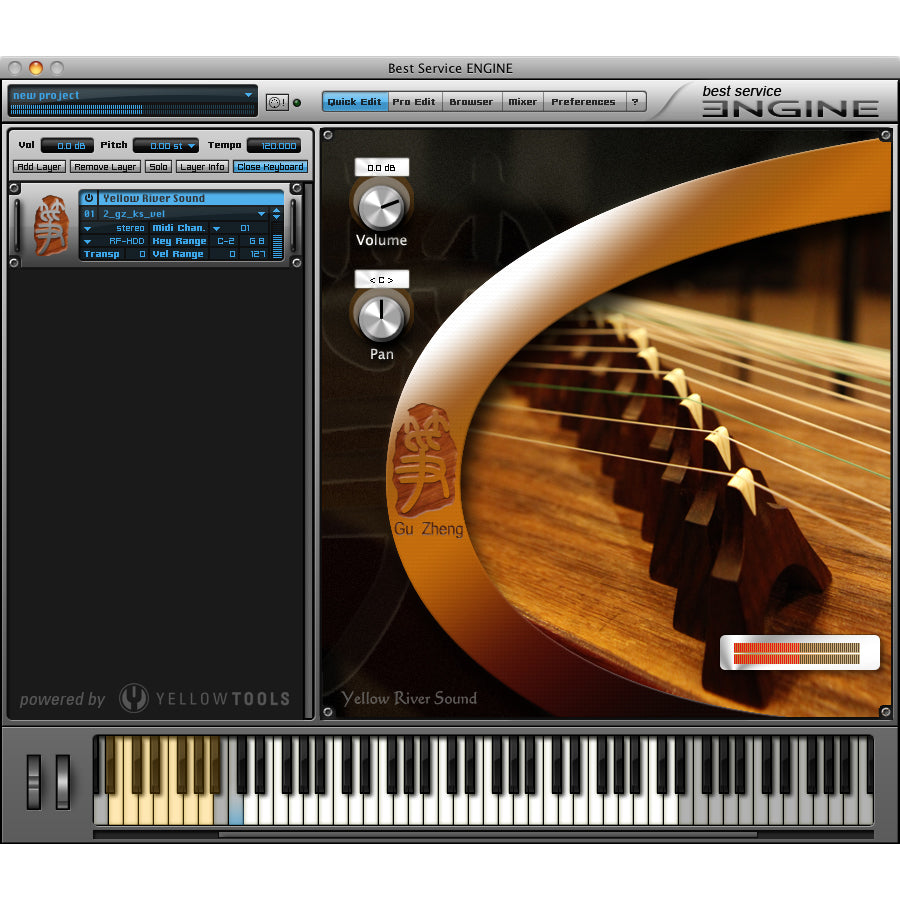Click the Add Layer button
The image size is (900, 900).
tap(39, 167)
